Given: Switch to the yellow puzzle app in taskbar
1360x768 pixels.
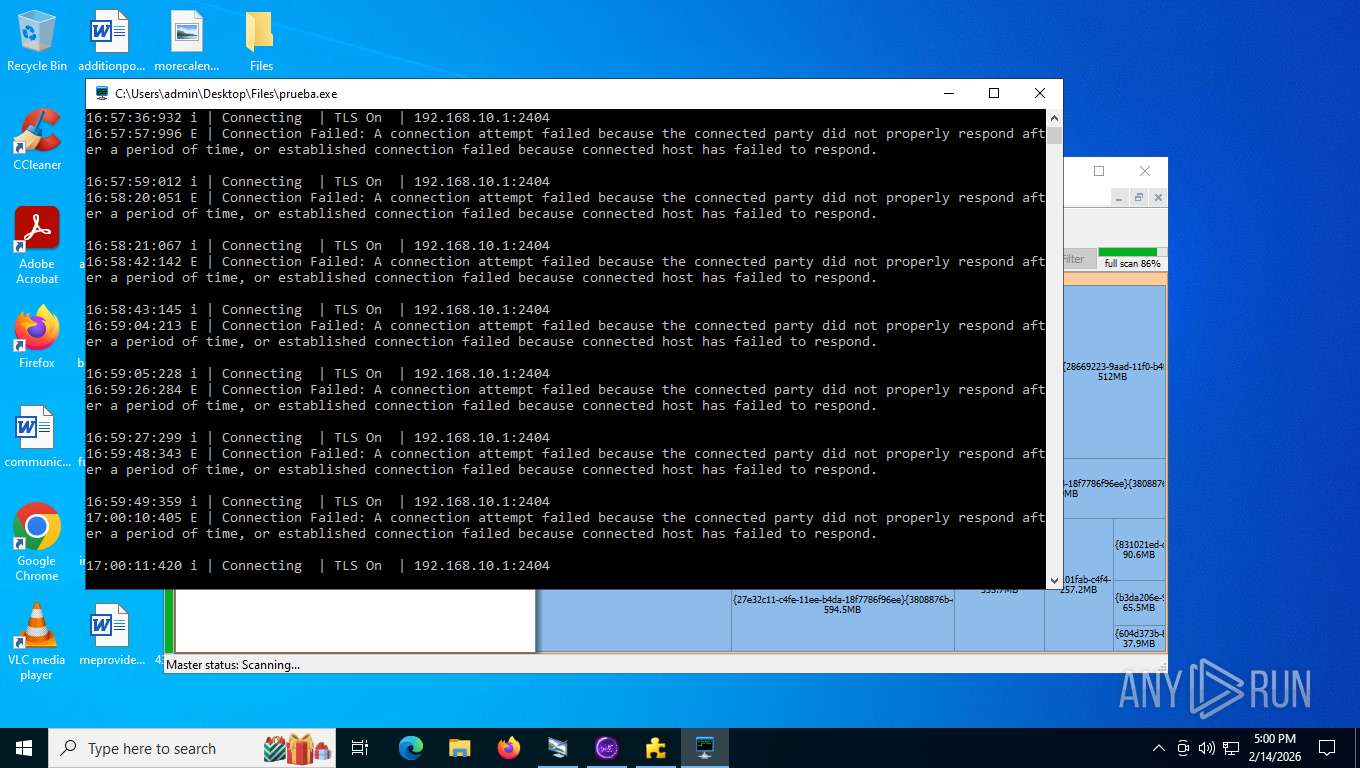Looking at the screenshot, I should (655, 748).
